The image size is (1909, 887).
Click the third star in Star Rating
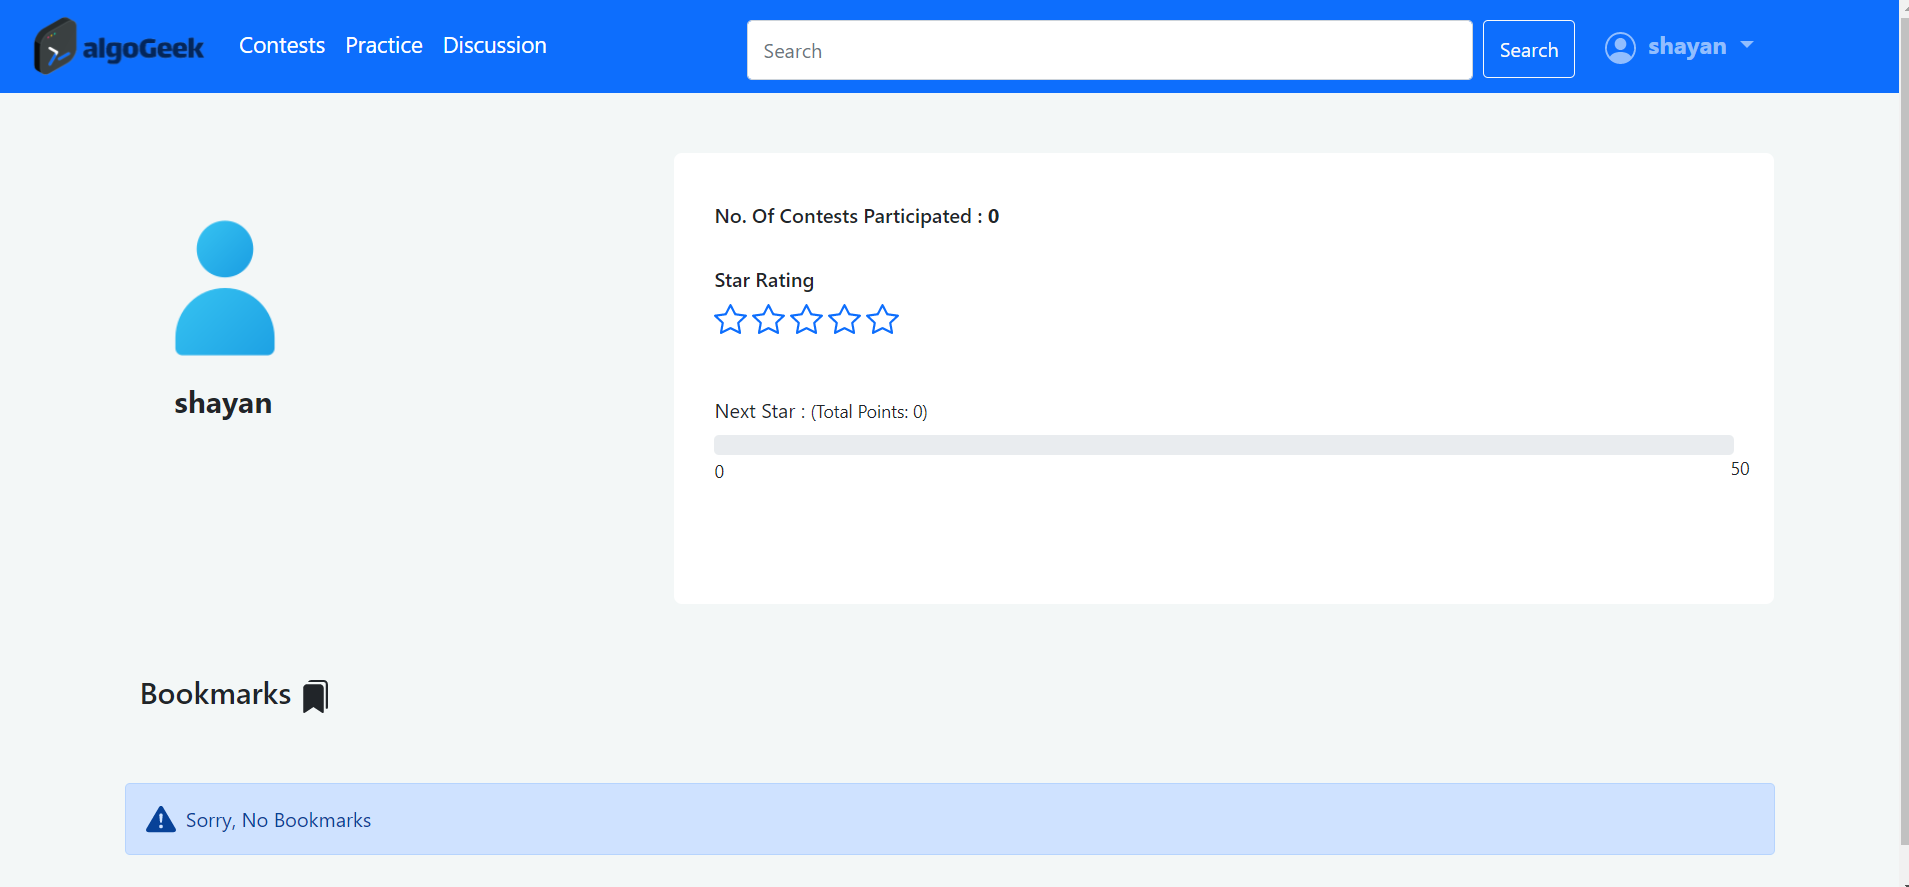click(x=806, y=320)
